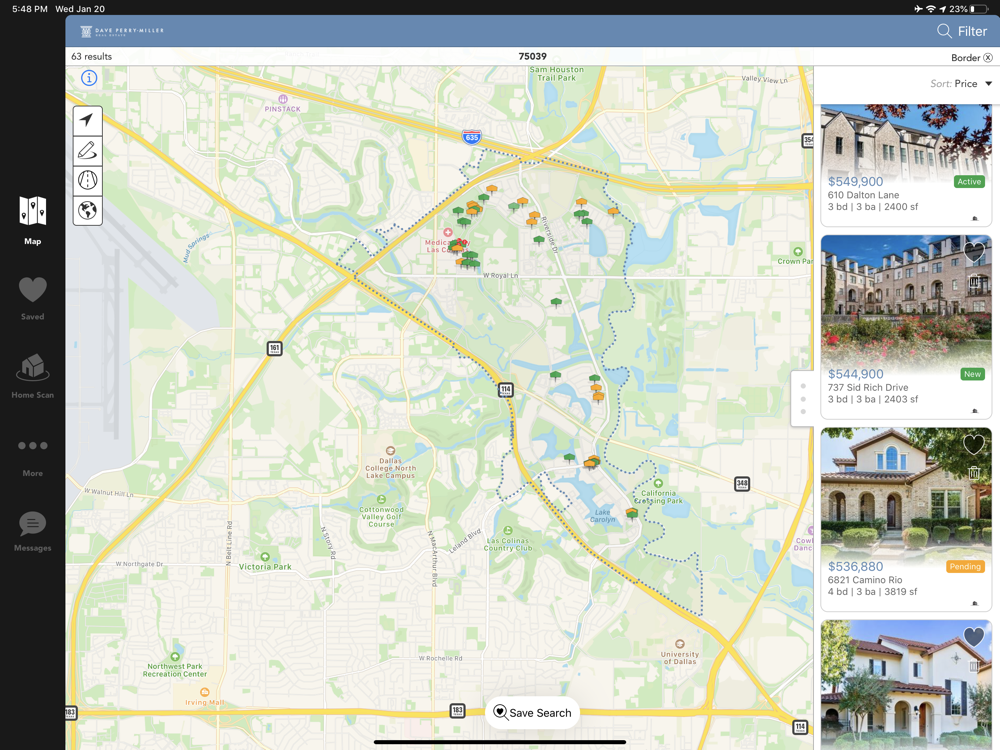Image resolution: width=1000 pixels, height=750 pixels.
Task: Open 6821 Camino Rio address
Action: [865, 580]
